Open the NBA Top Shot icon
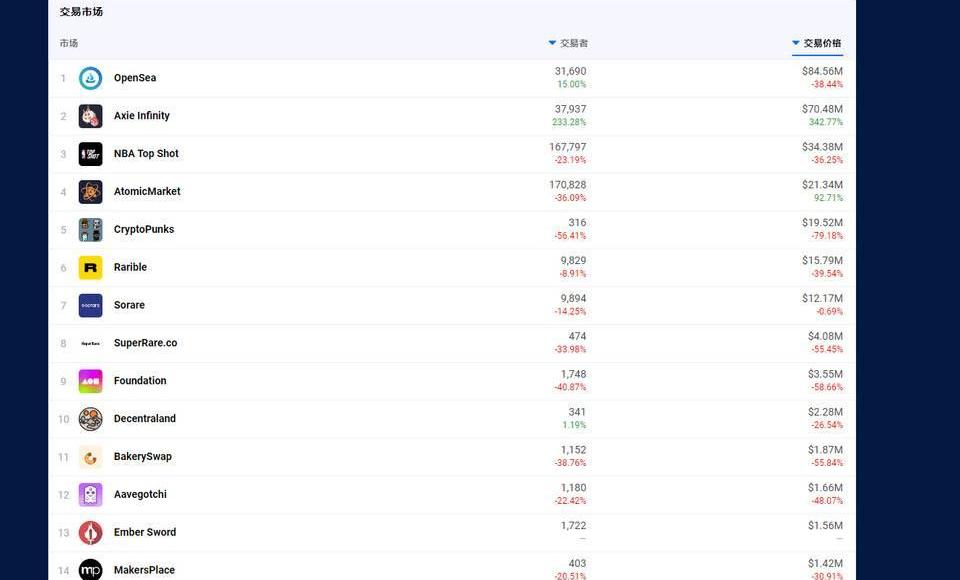 90,154
